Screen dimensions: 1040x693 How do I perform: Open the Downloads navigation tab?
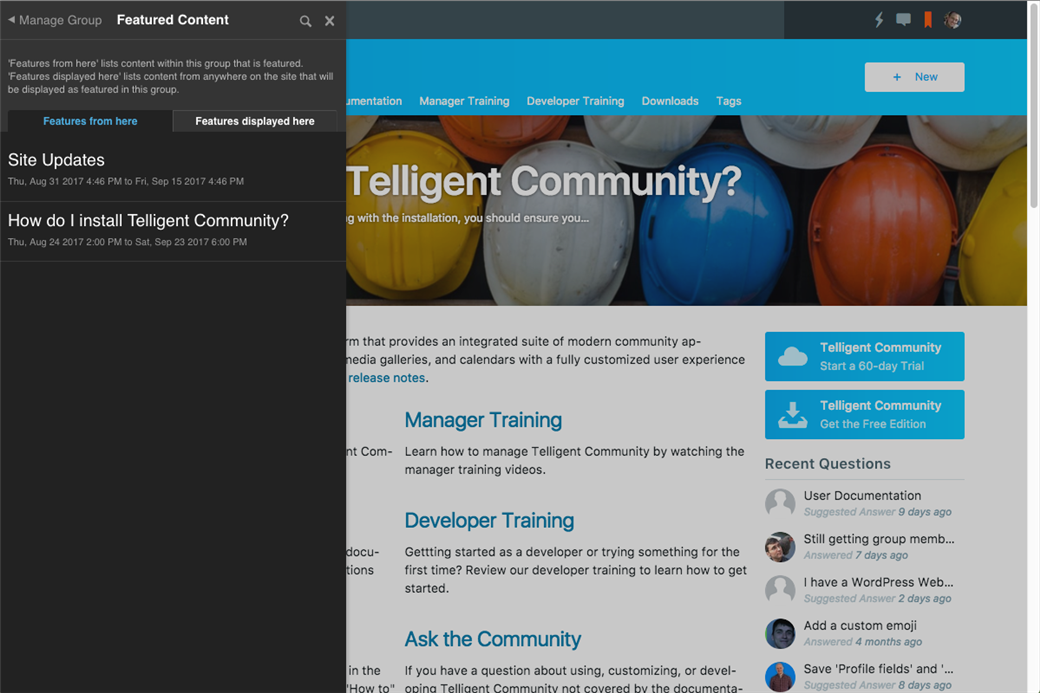(x=670, y=101)
